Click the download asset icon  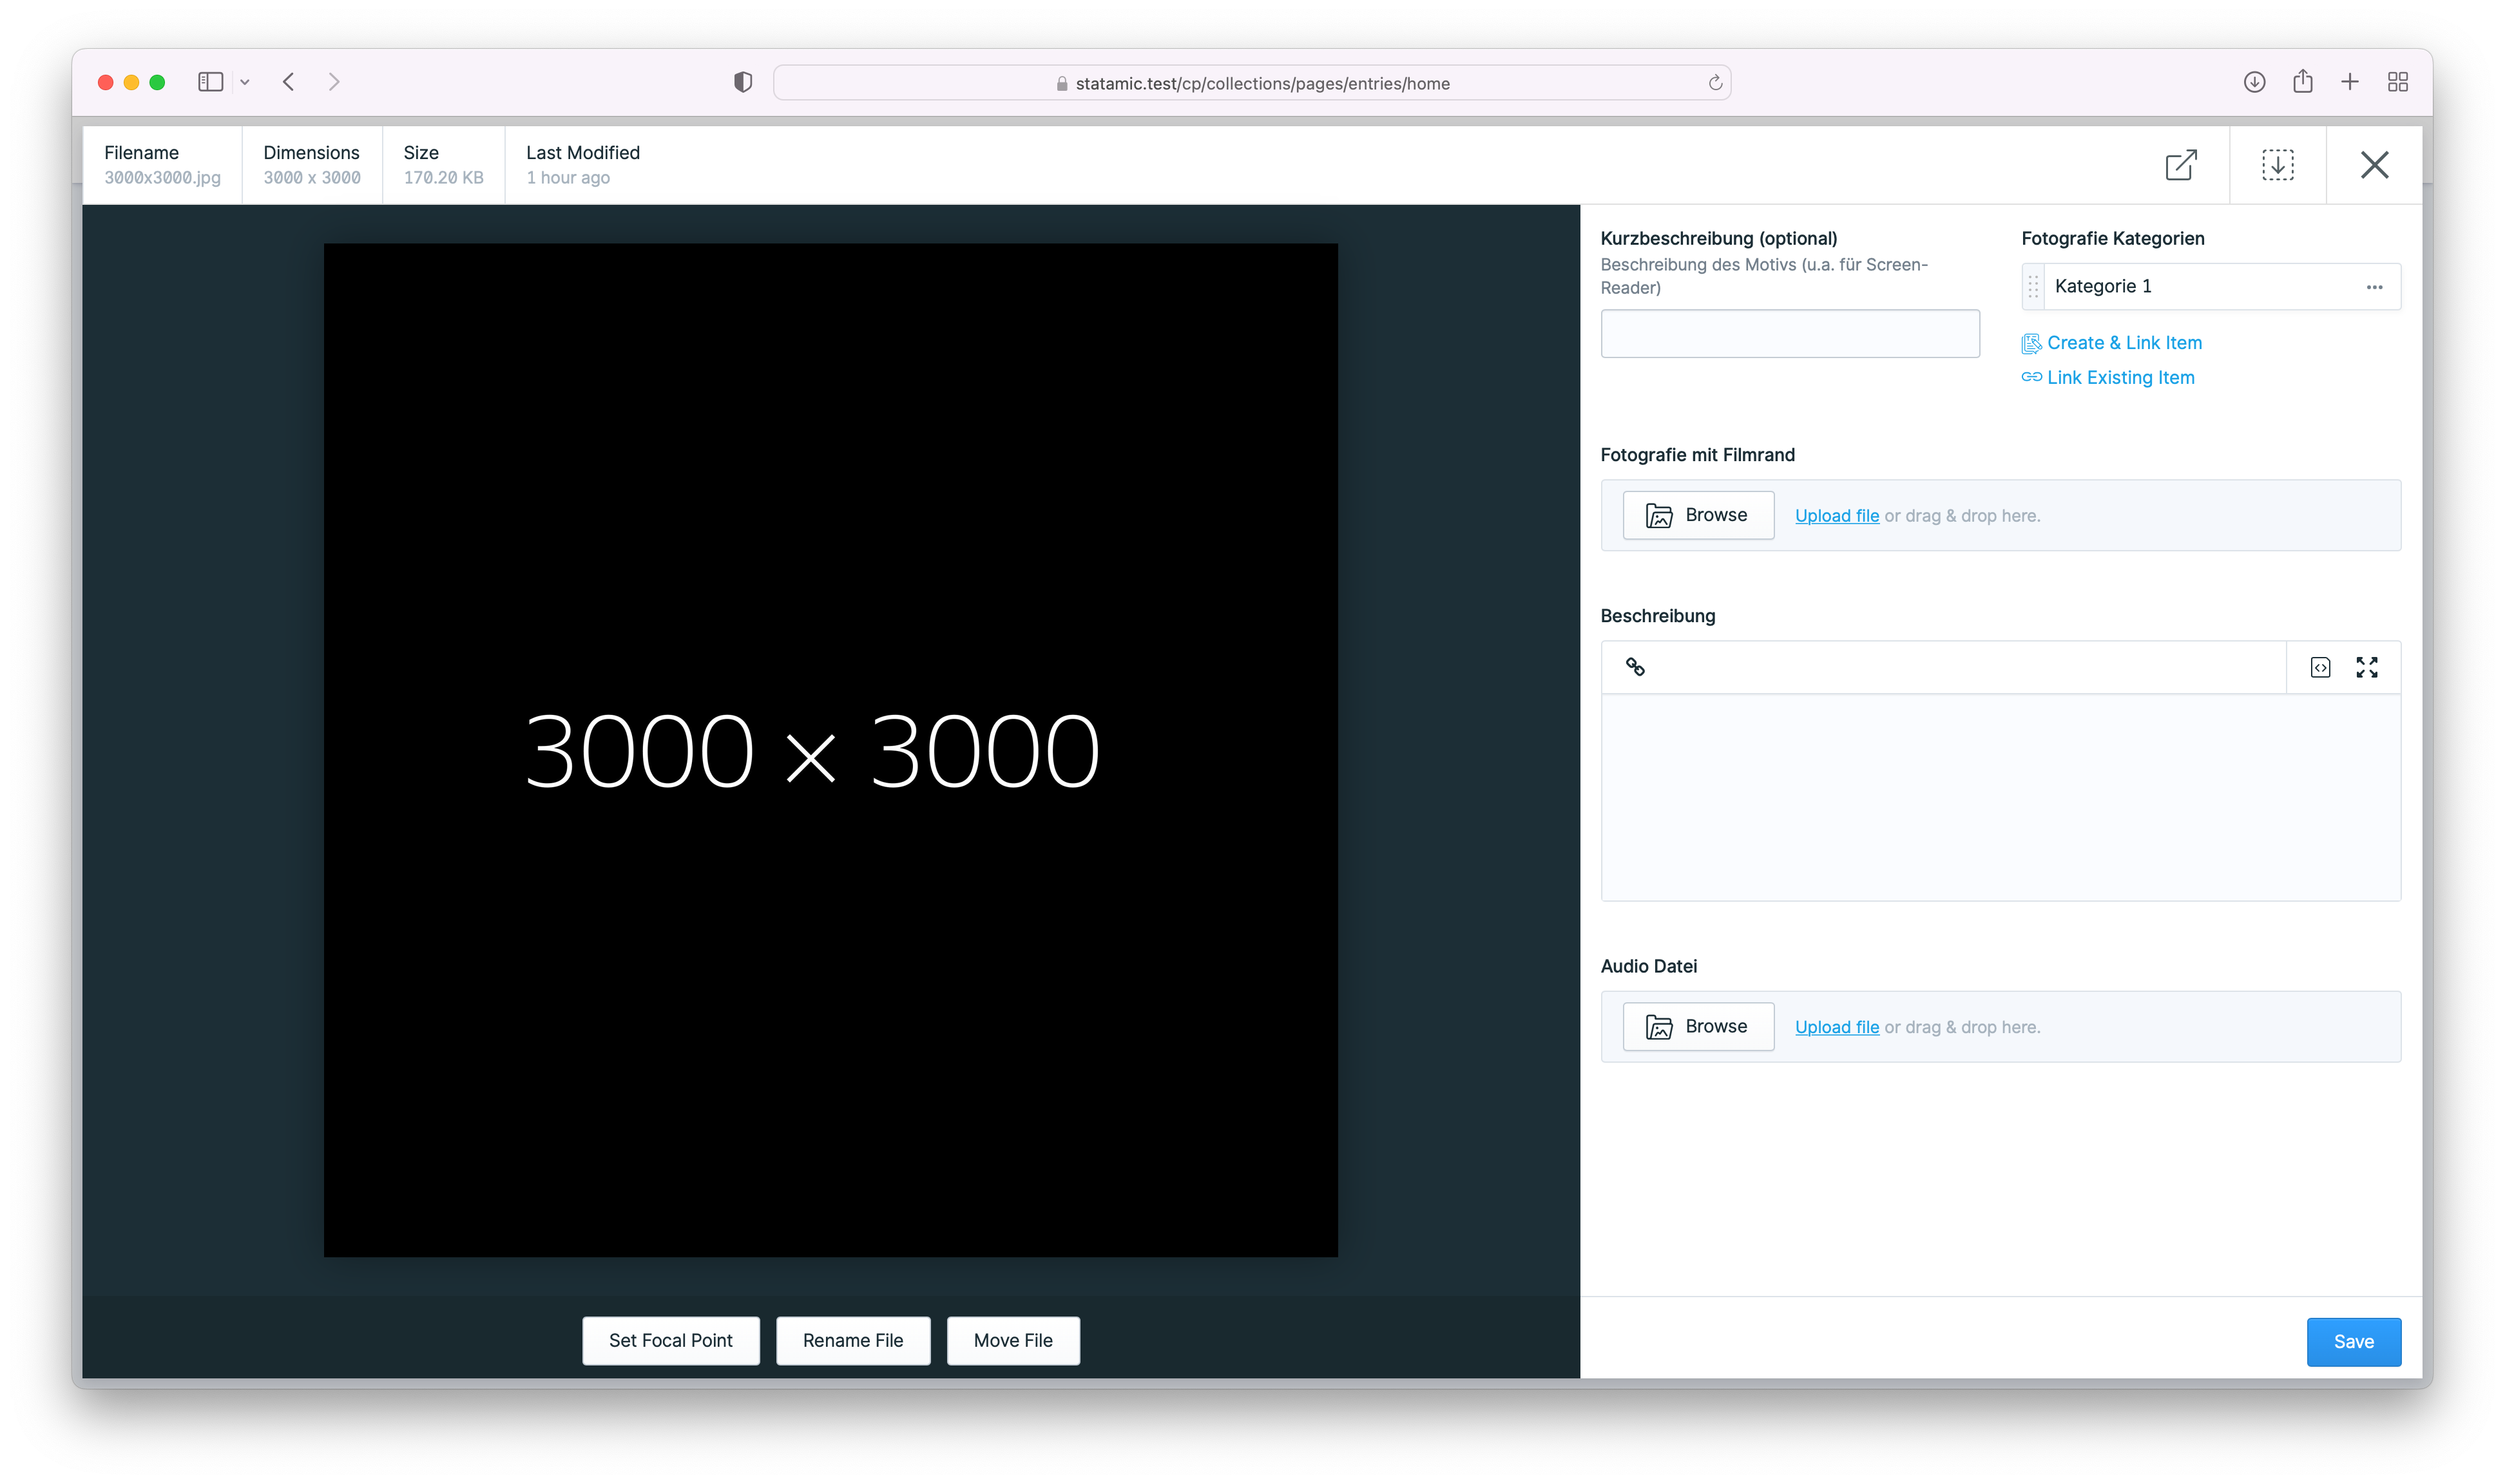pyautogui.click(x=2278, y=165)
